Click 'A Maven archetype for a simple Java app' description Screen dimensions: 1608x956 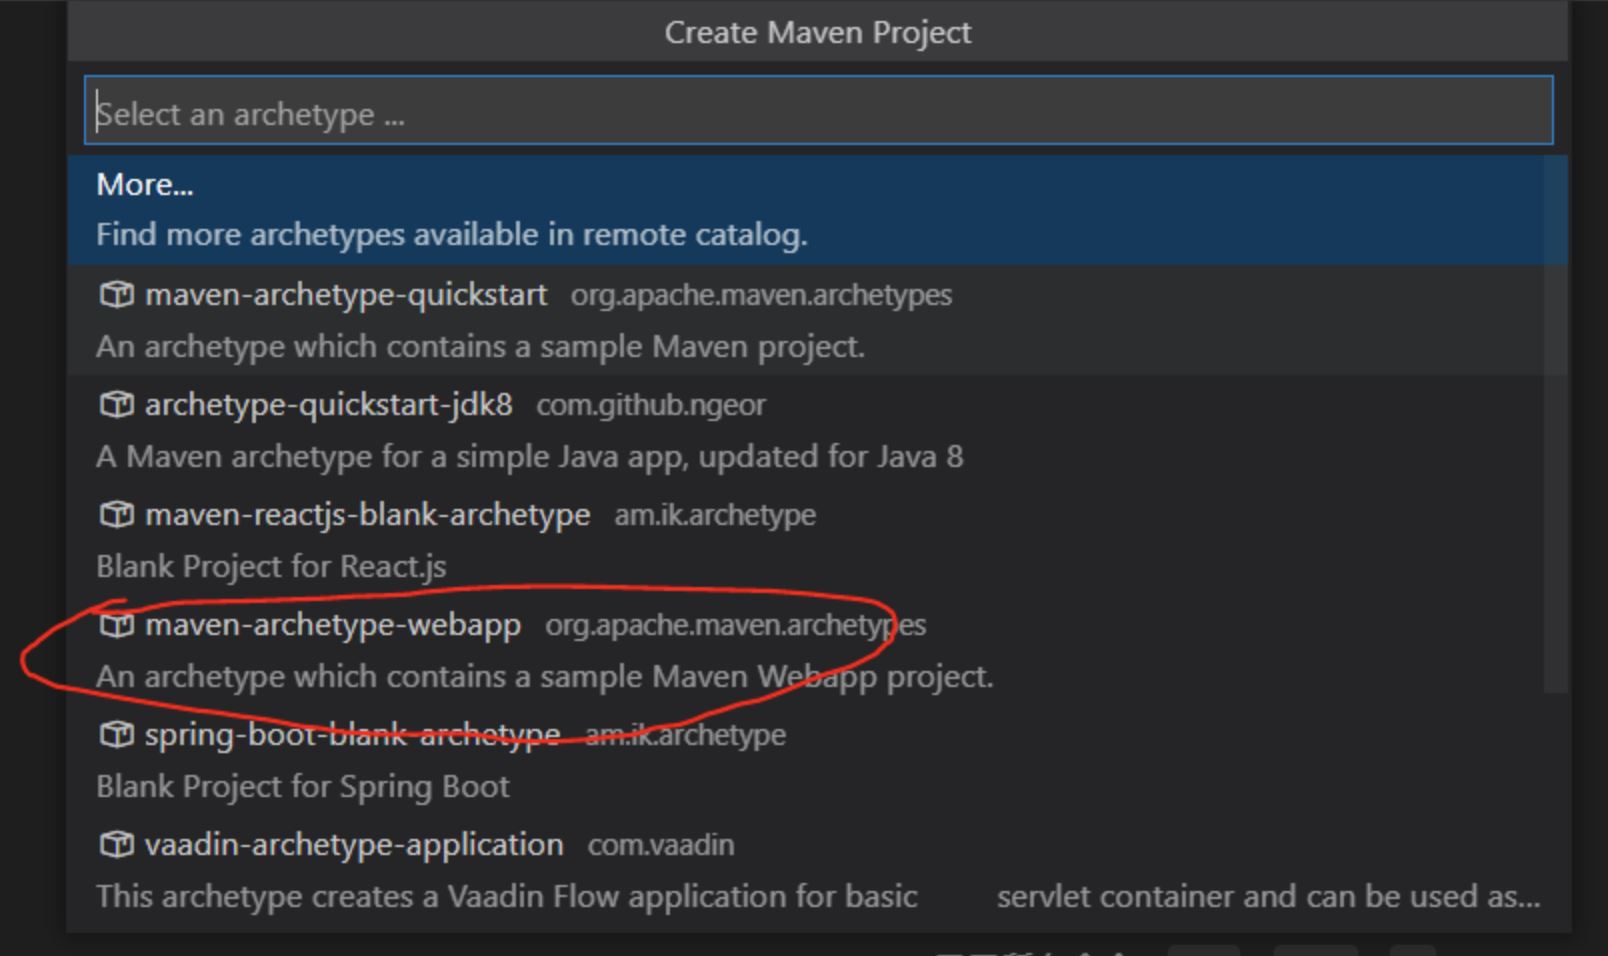point(529,456)
